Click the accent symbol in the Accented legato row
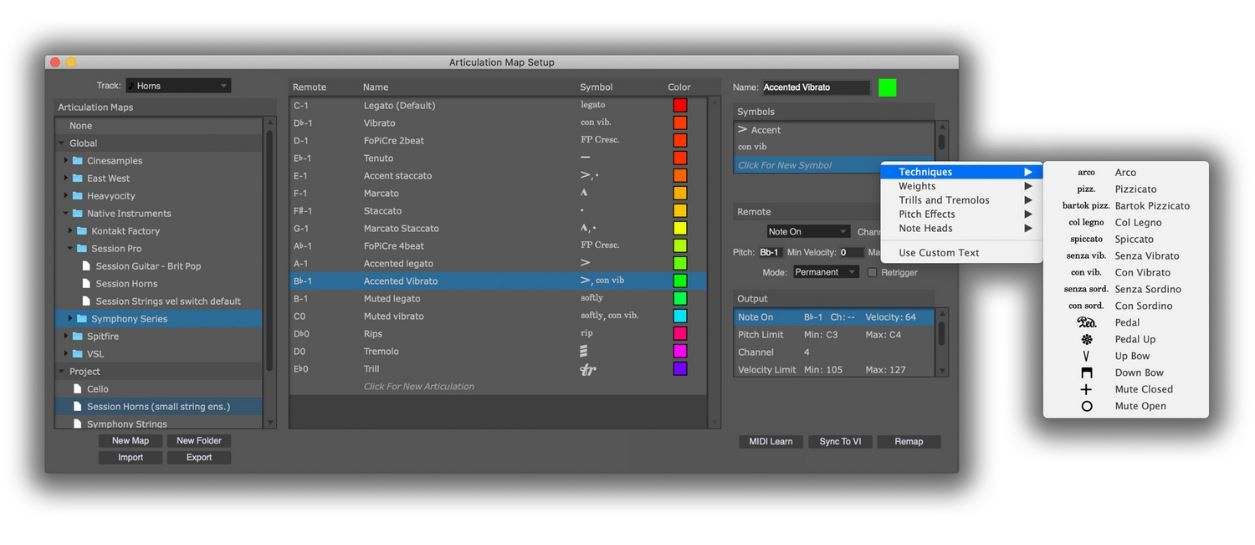This screenshot has width=1255, height=545. tap(586, 263)
